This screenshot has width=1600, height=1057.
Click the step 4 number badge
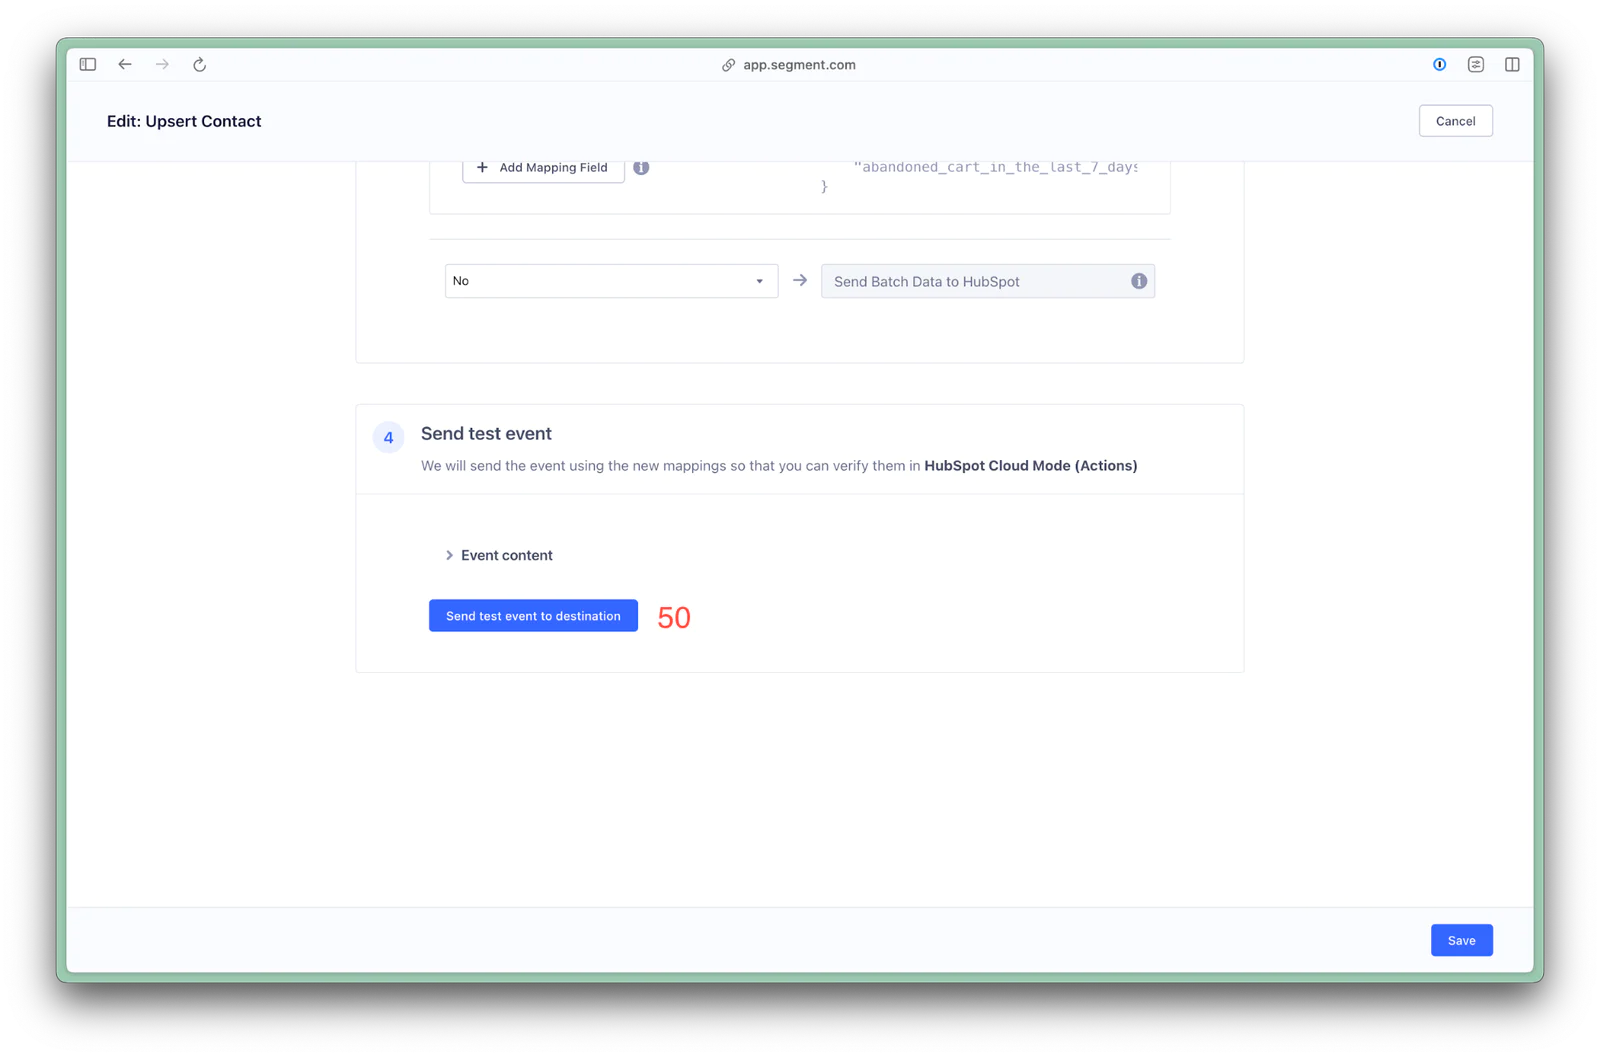coord(389,438)
